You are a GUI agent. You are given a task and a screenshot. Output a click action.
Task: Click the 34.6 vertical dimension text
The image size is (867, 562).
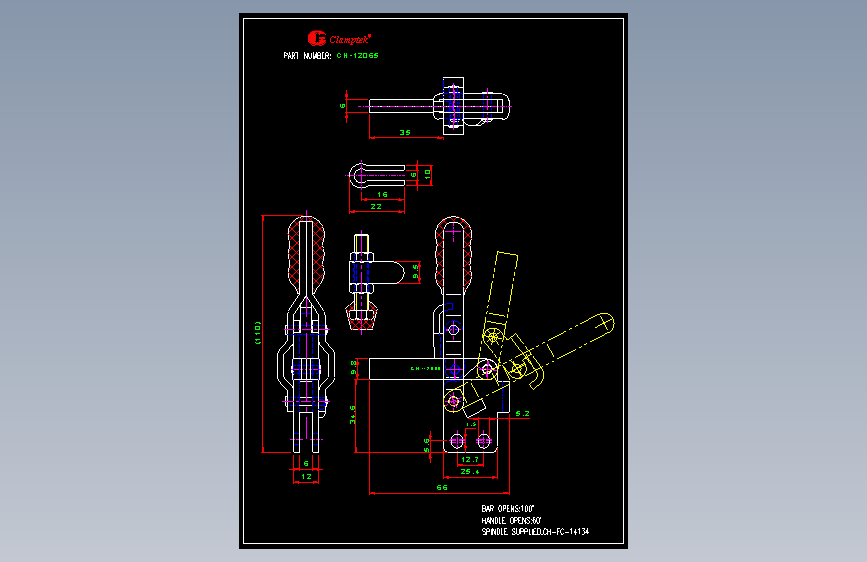(x=353, y=415)
